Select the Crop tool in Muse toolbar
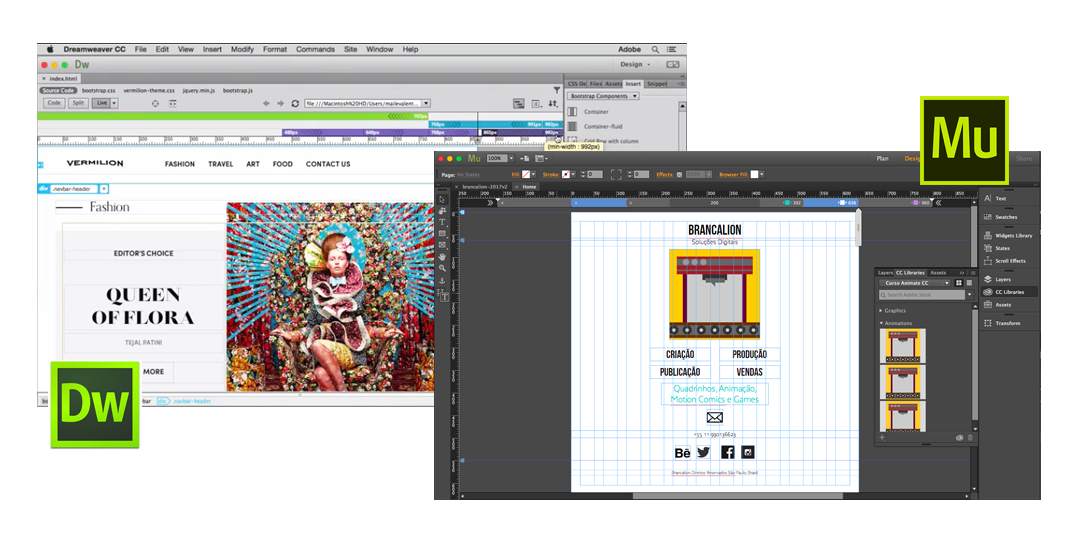The height and width of the screenshot is (549, 1070). 442,211
